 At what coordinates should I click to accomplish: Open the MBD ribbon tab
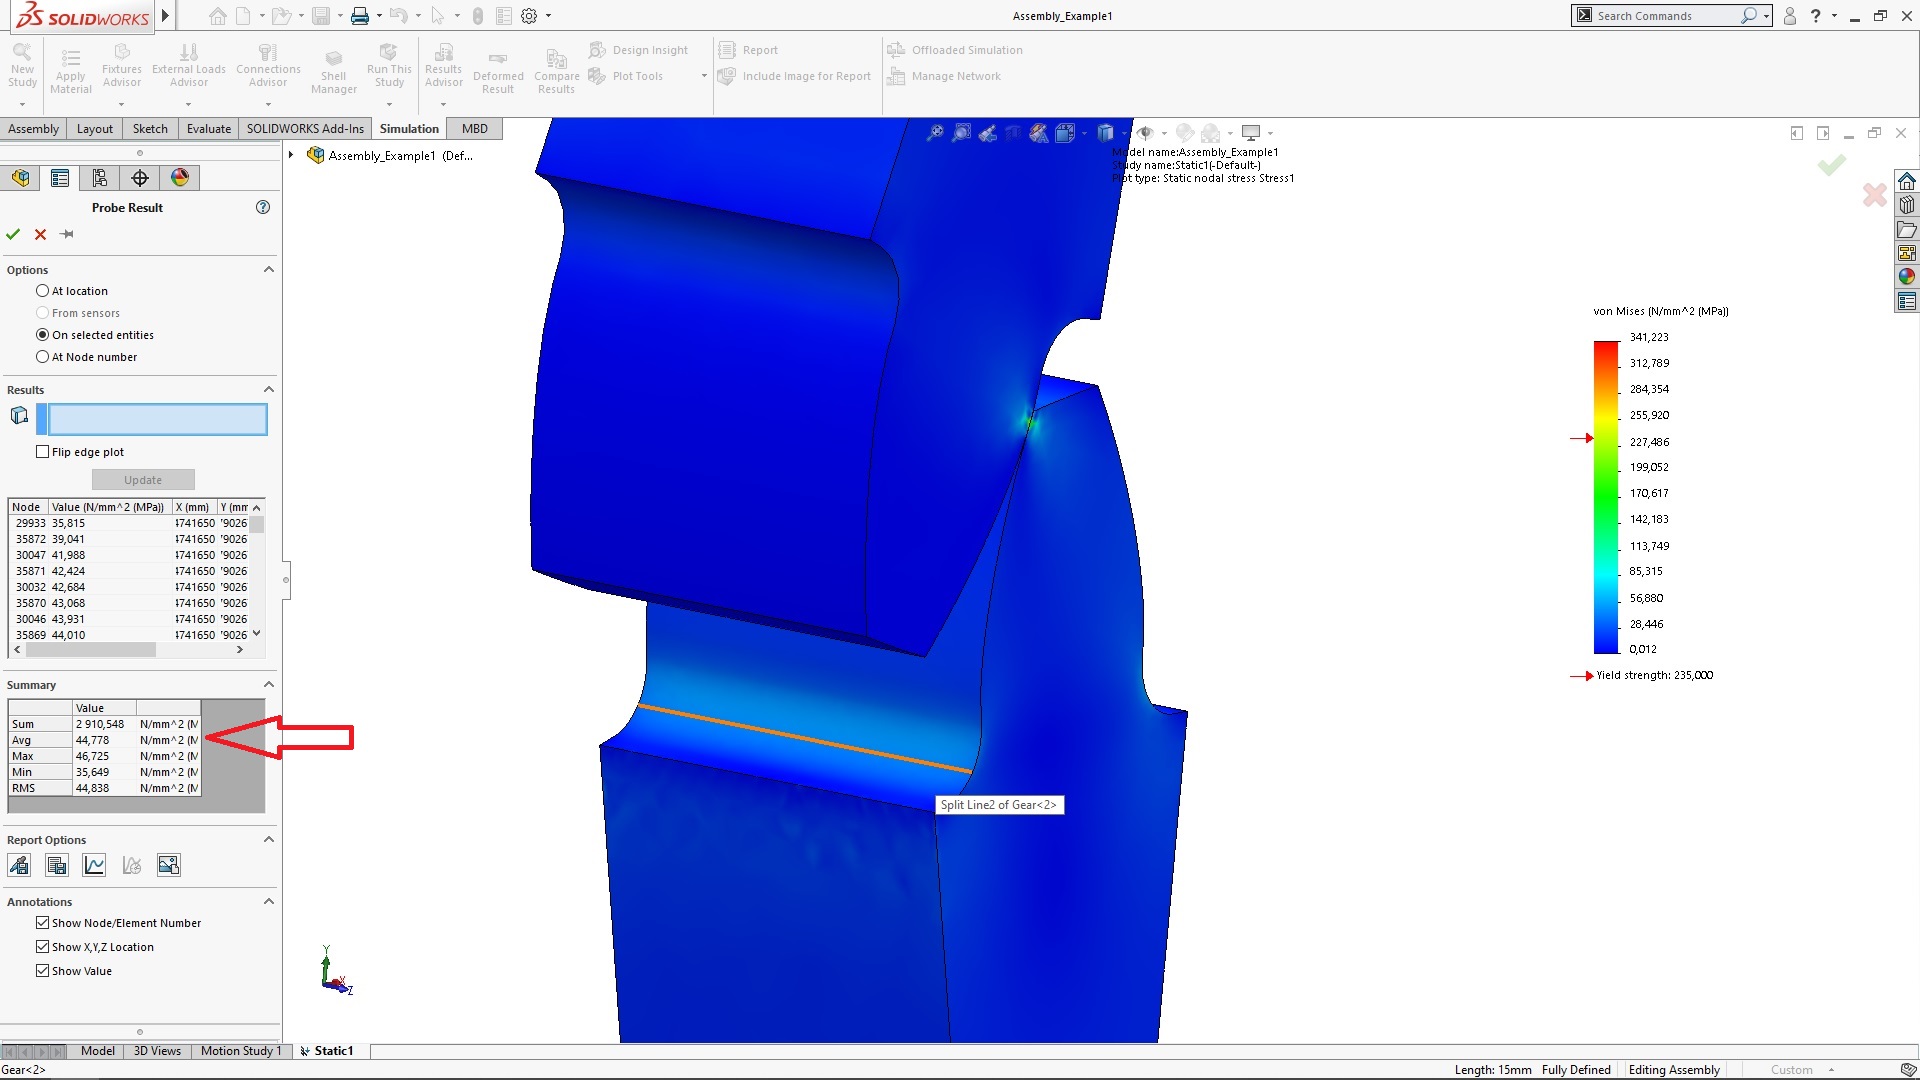pos(475,129)
